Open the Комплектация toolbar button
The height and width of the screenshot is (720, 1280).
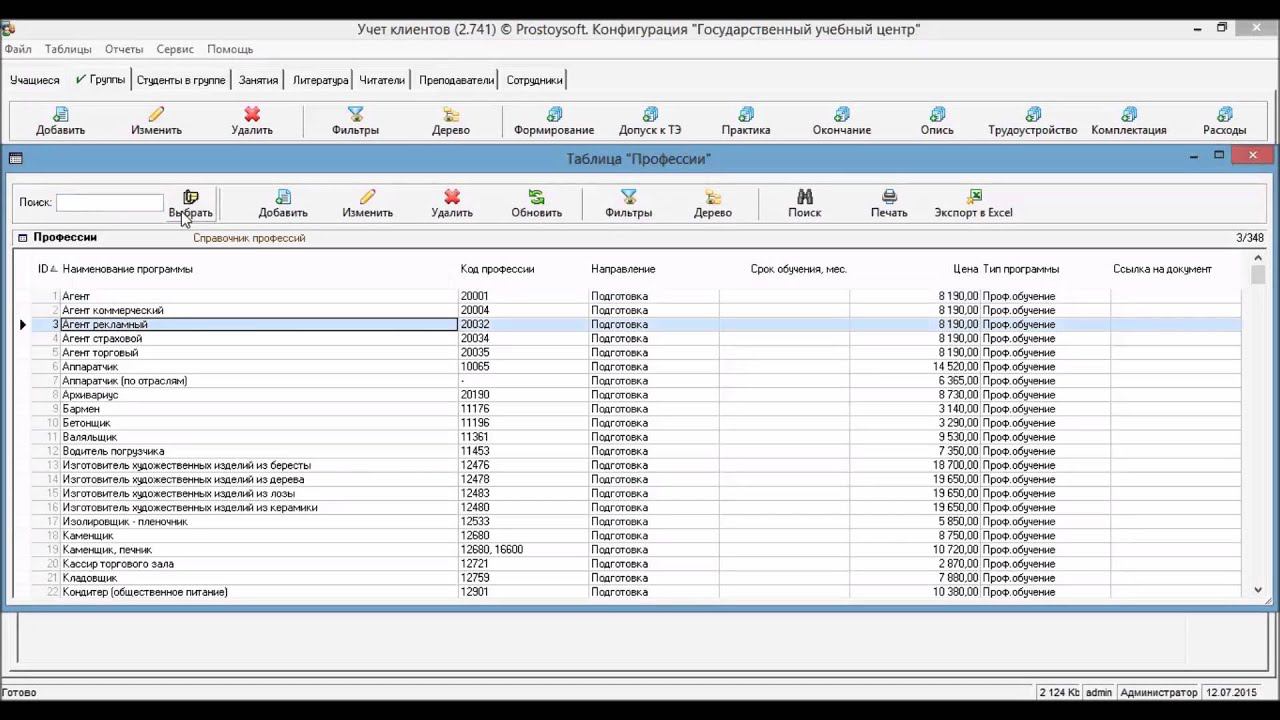pos(1129,121)
